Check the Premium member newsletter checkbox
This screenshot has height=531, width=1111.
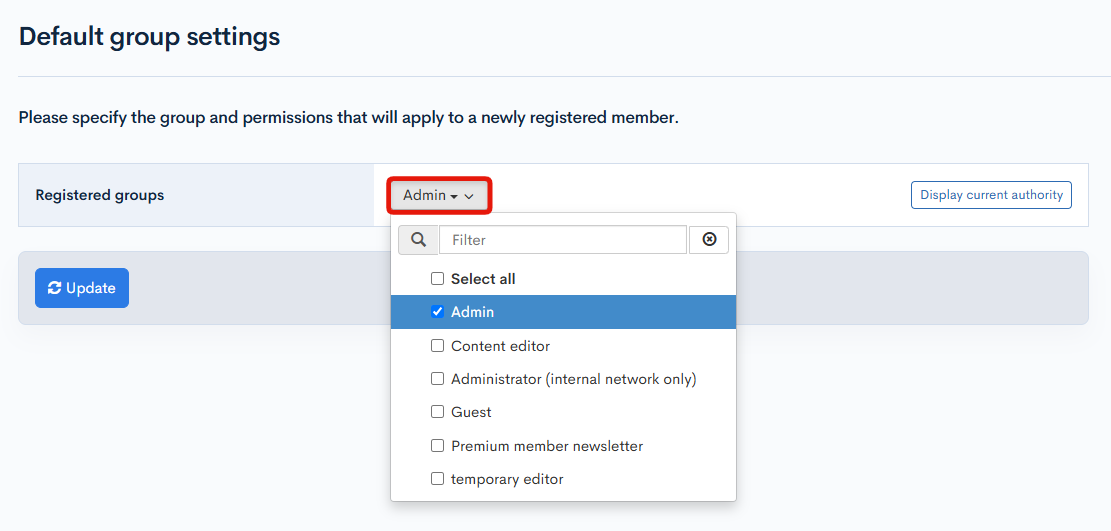click(x=437, y=446)
